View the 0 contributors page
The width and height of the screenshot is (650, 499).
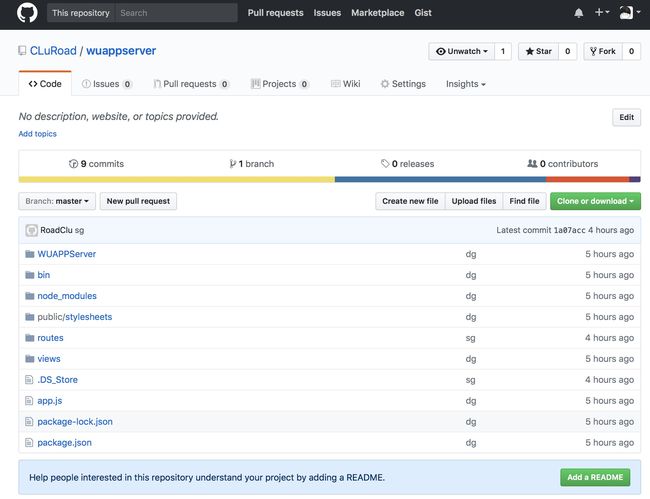click(563, 164)
